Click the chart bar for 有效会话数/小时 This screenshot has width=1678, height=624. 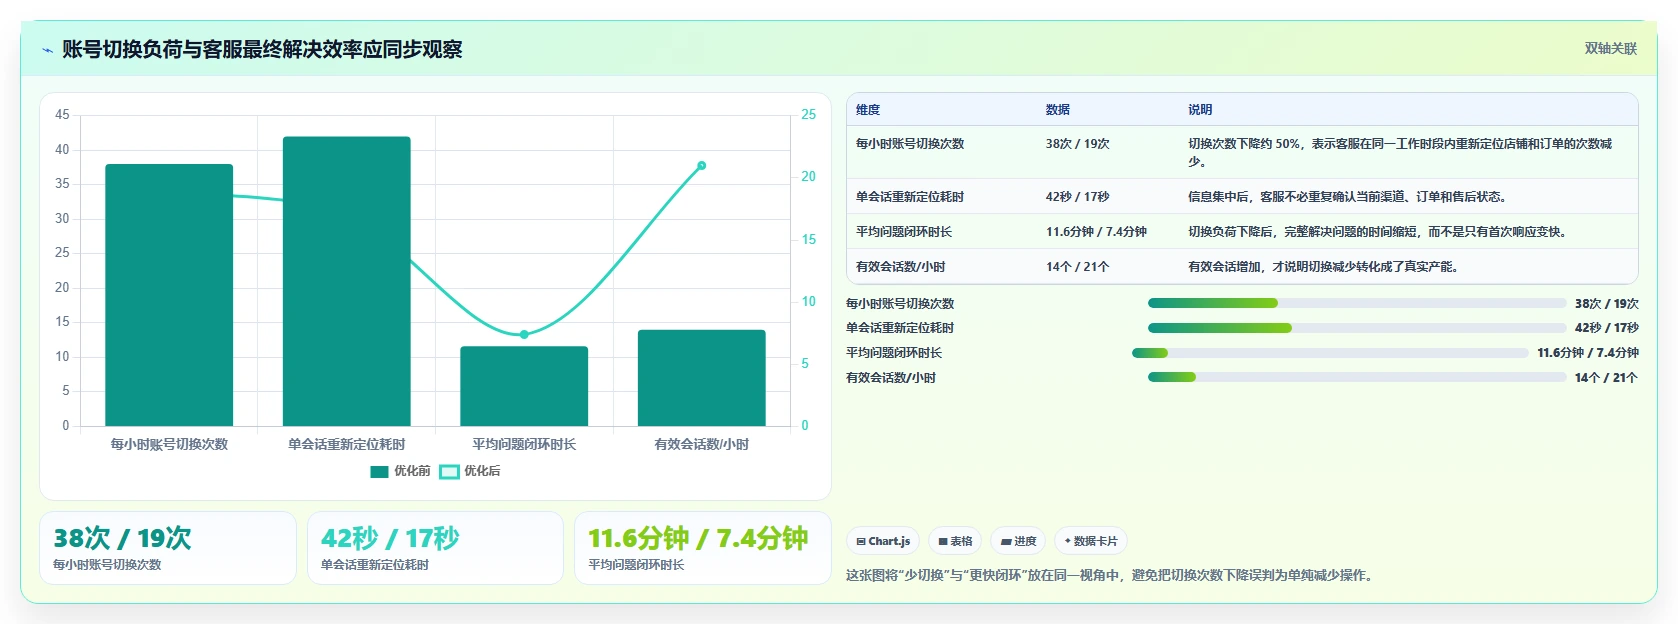tap(702, 378)
